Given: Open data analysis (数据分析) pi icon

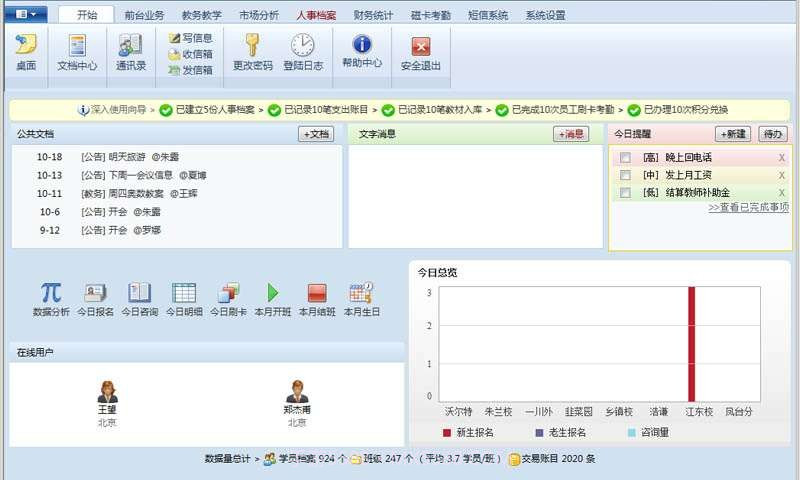Looking at the screenshot, I should [x=51, y=293].
